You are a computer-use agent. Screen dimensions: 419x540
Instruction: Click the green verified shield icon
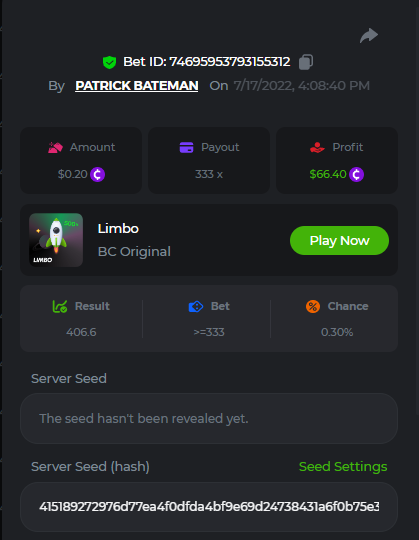tap(109, 62)
